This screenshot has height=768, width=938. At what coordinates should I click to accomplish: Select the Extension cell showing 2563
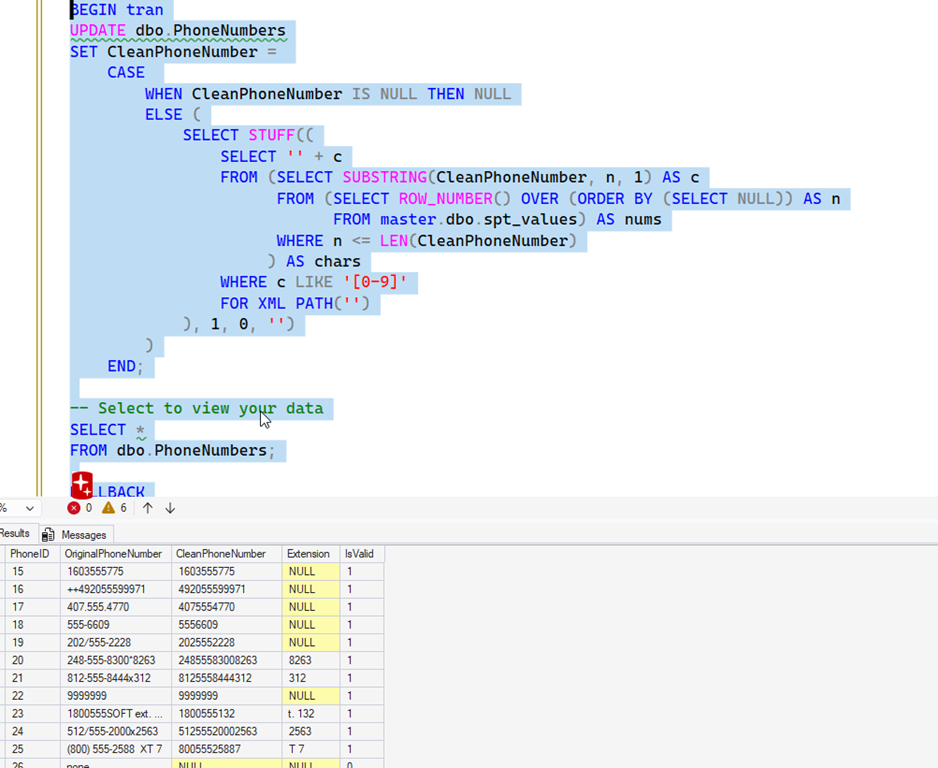coord(300,732)
